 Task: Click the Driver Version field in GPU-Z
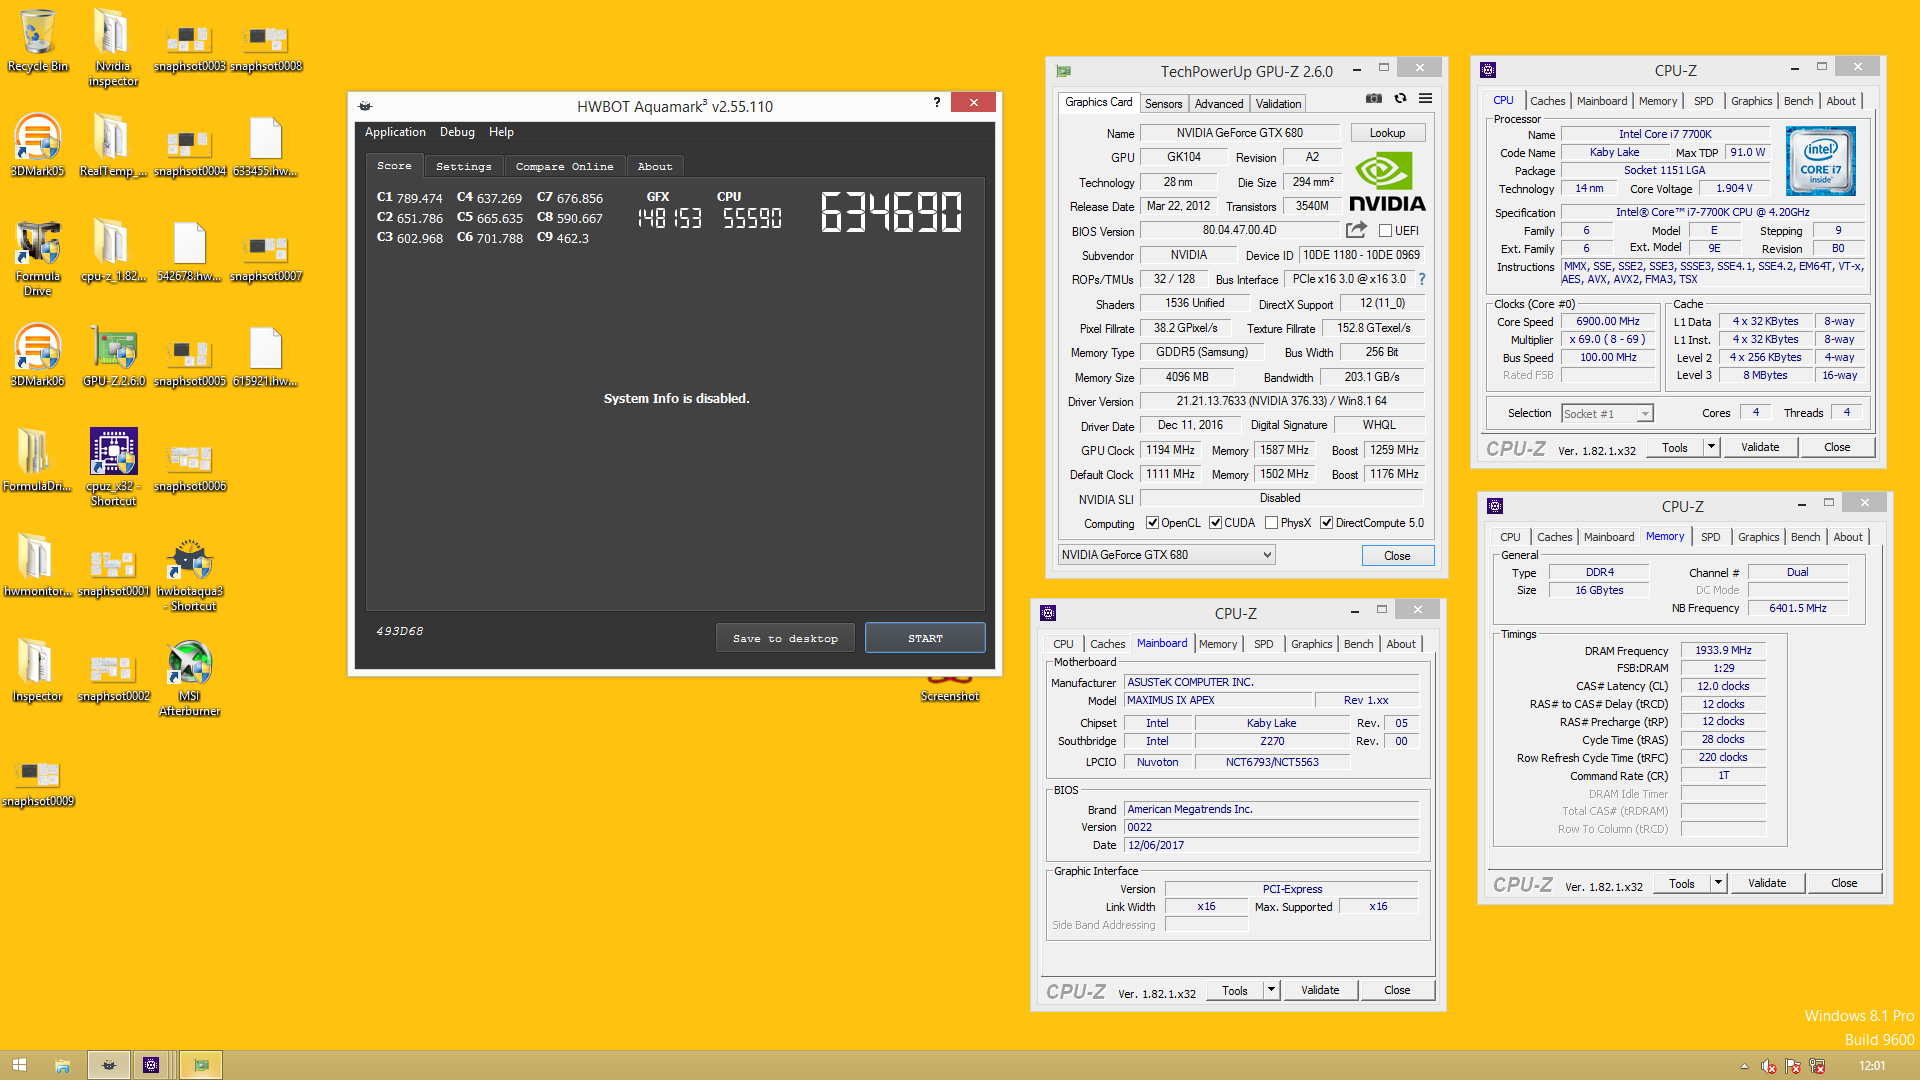(1280, 401)
